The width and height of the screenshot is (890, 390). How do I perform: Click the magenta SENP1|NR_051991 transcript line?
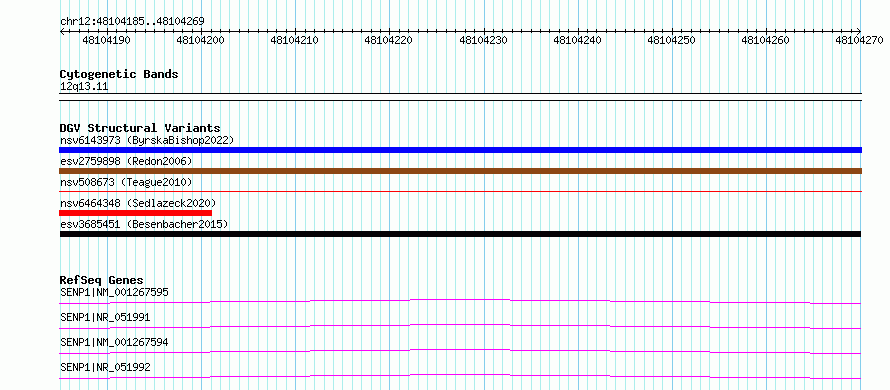click(460, 326)
